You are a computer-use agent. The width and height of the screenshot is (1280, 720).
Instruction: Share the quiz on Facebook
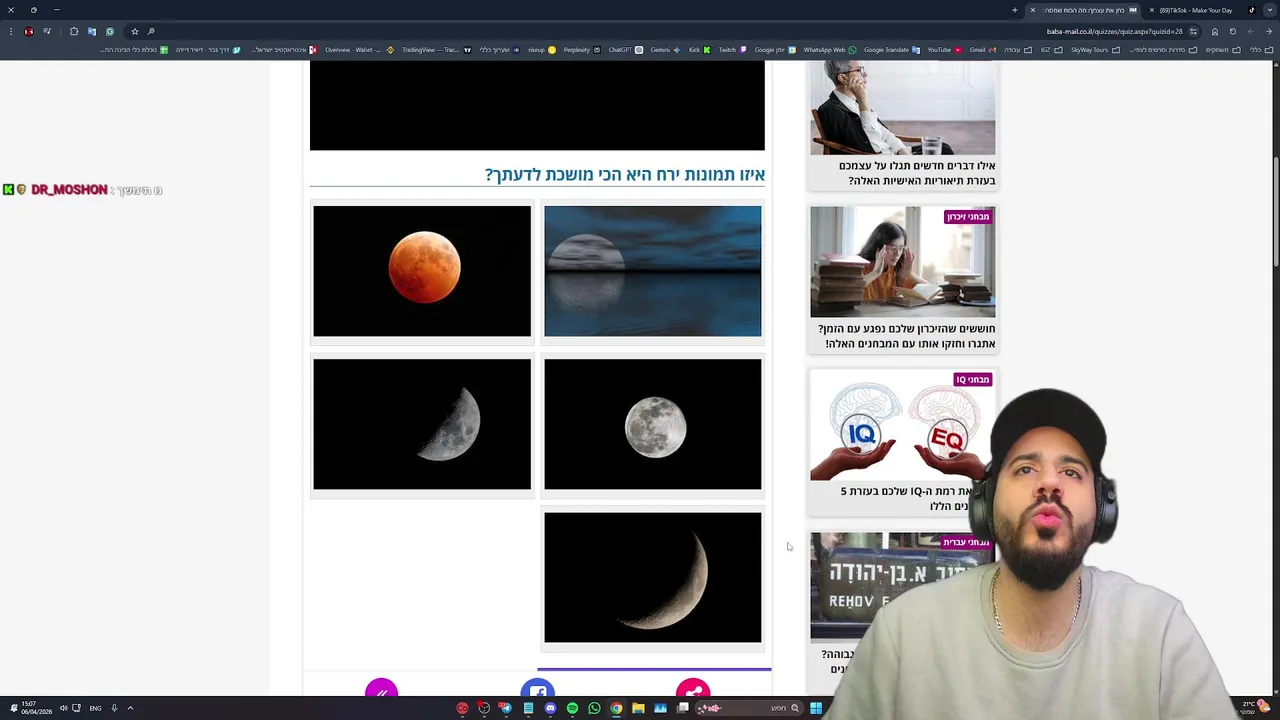[538, 690]
